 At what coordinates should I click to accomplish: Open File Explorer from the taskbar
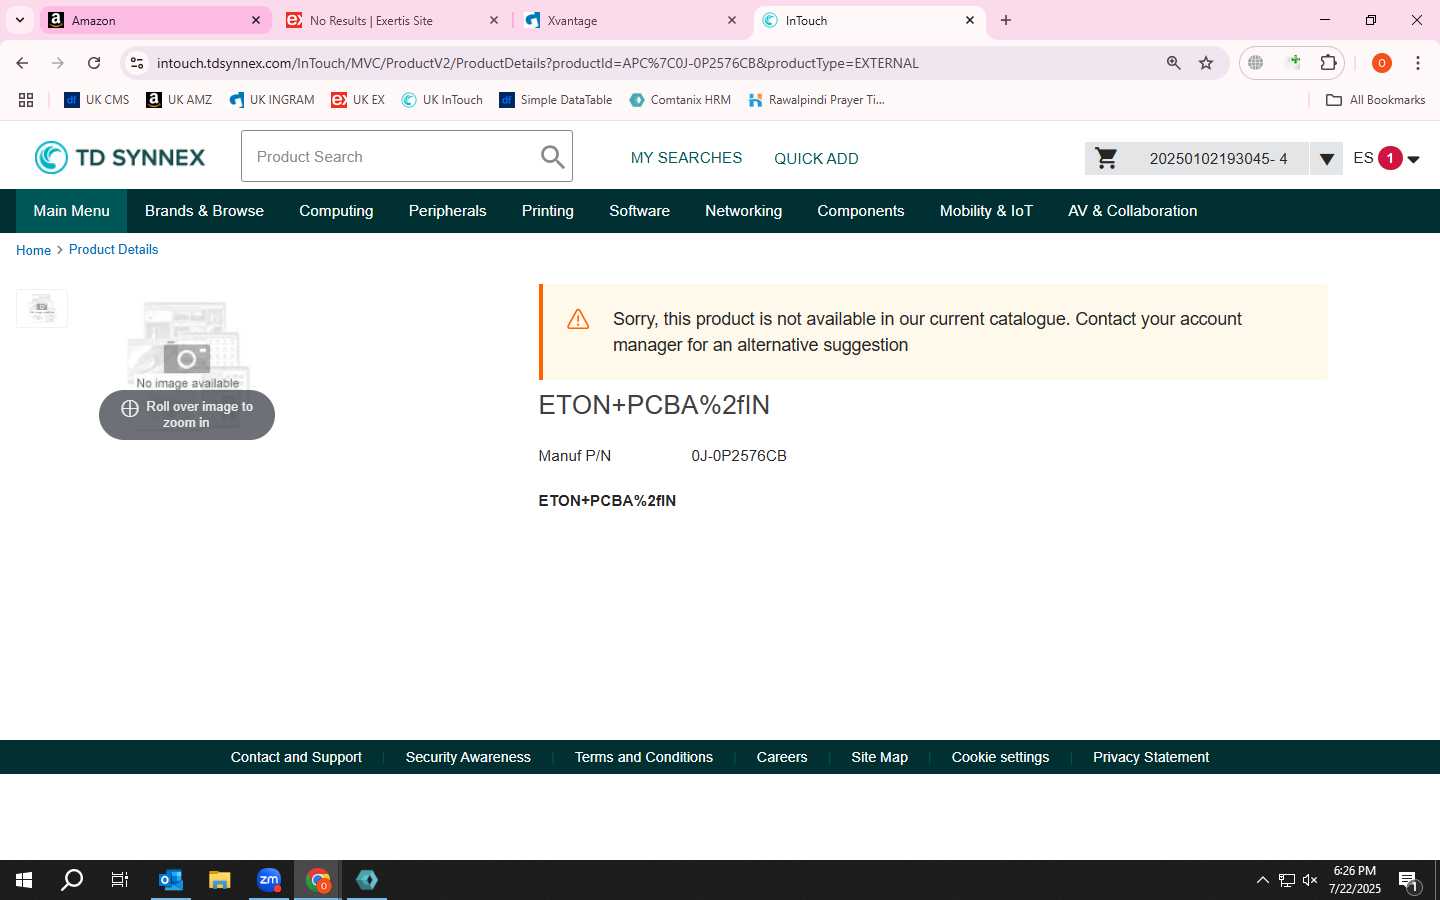tap(220, 880)
